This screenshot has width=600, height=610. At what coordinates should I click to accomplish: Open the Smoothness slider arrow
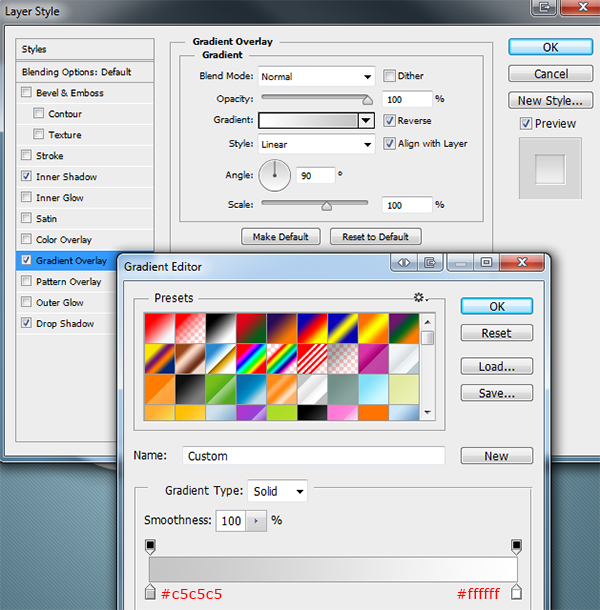click(256, 521)
